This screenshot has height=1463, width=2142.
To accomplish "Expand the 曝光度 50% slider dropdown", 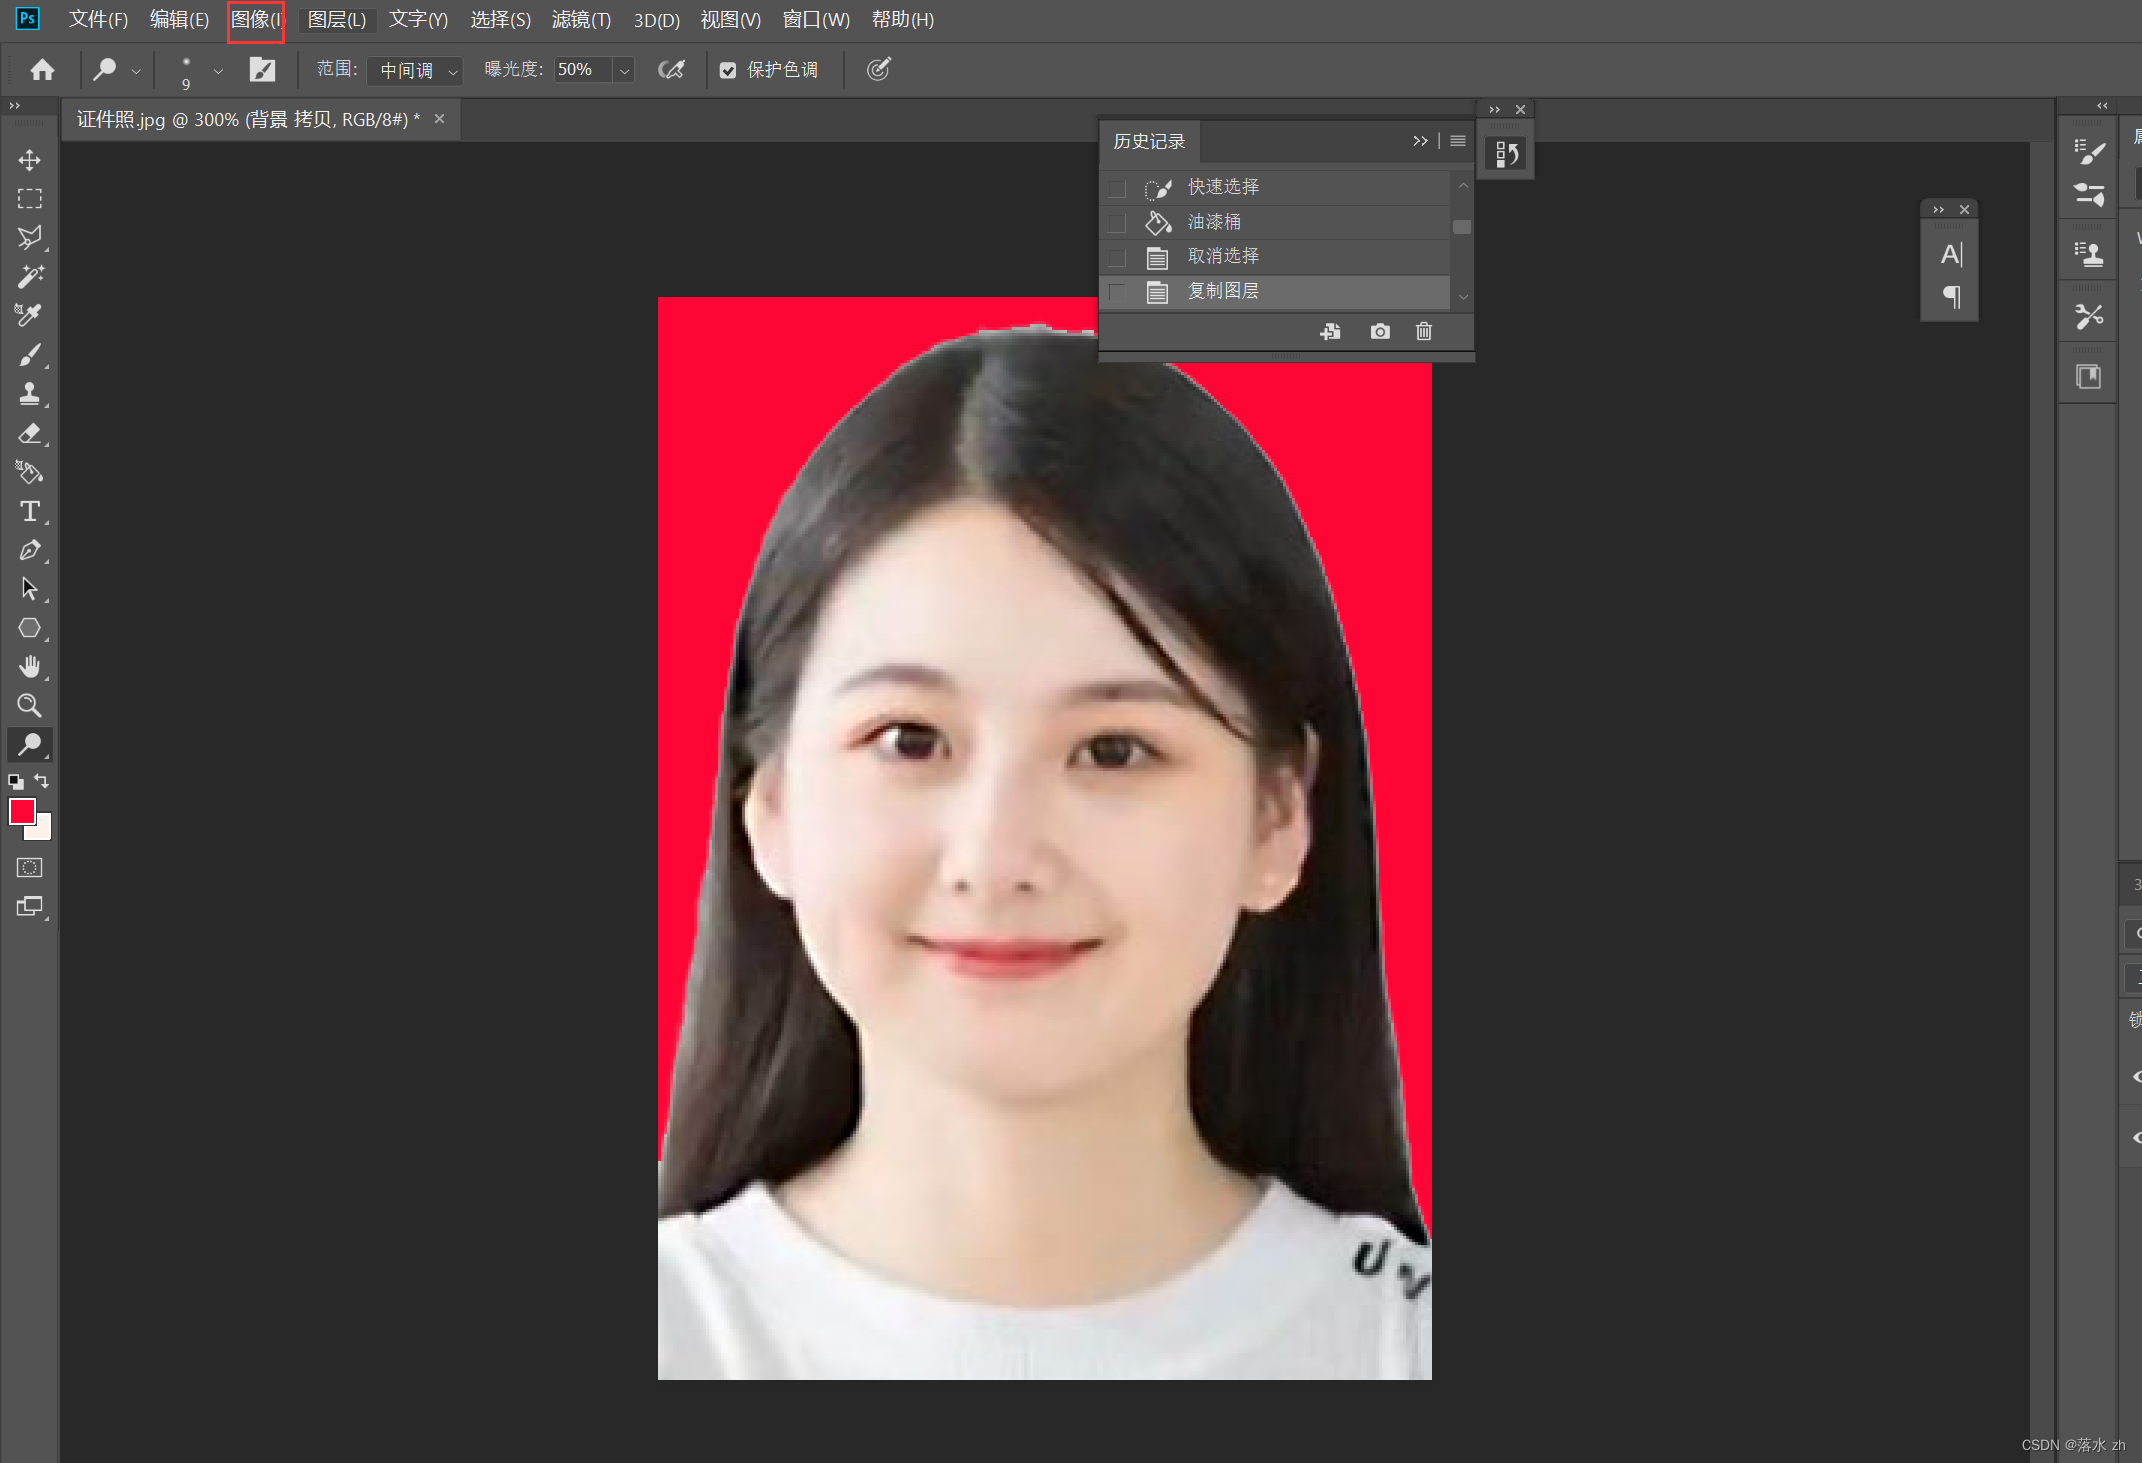I will click(624, 70).
